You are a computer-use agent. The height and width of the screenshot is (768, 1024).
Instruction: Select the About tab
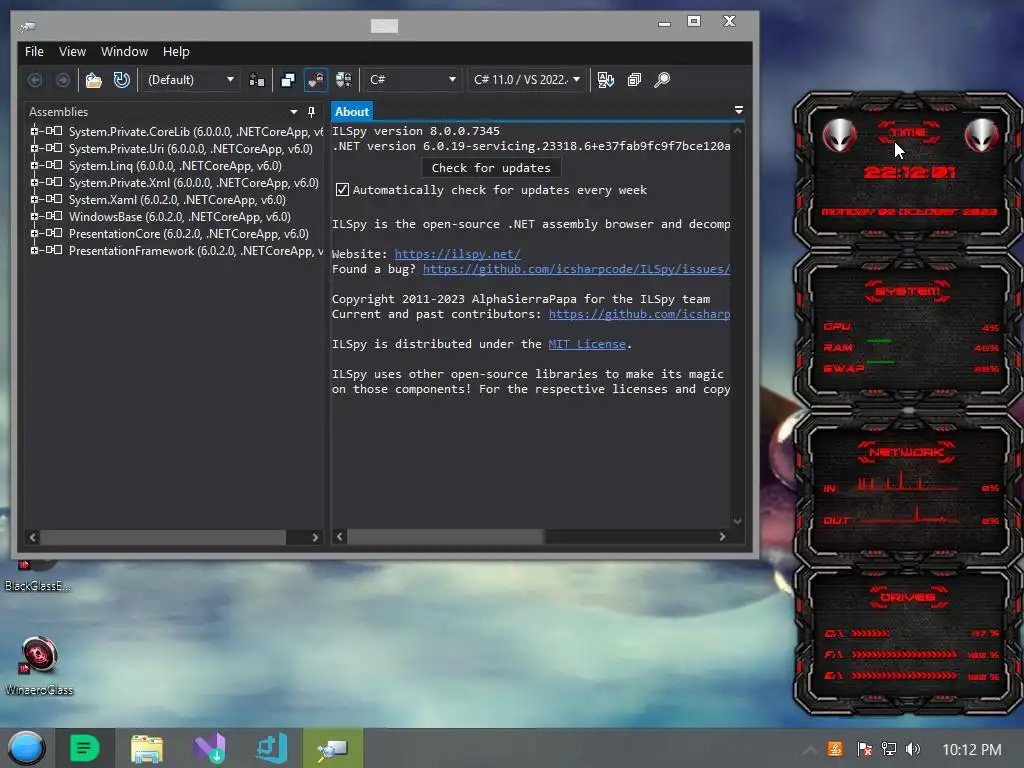[x=351, y=112]
